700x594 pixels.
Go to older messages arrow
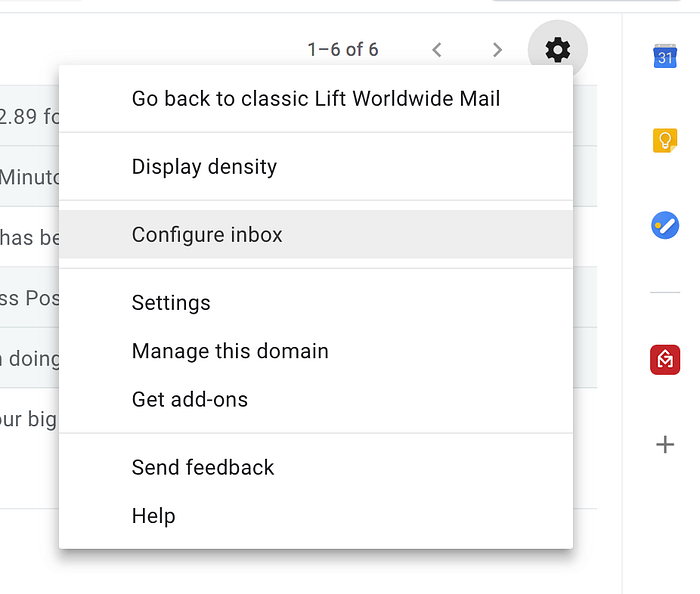pyautogui.click(x=497, y=50)
